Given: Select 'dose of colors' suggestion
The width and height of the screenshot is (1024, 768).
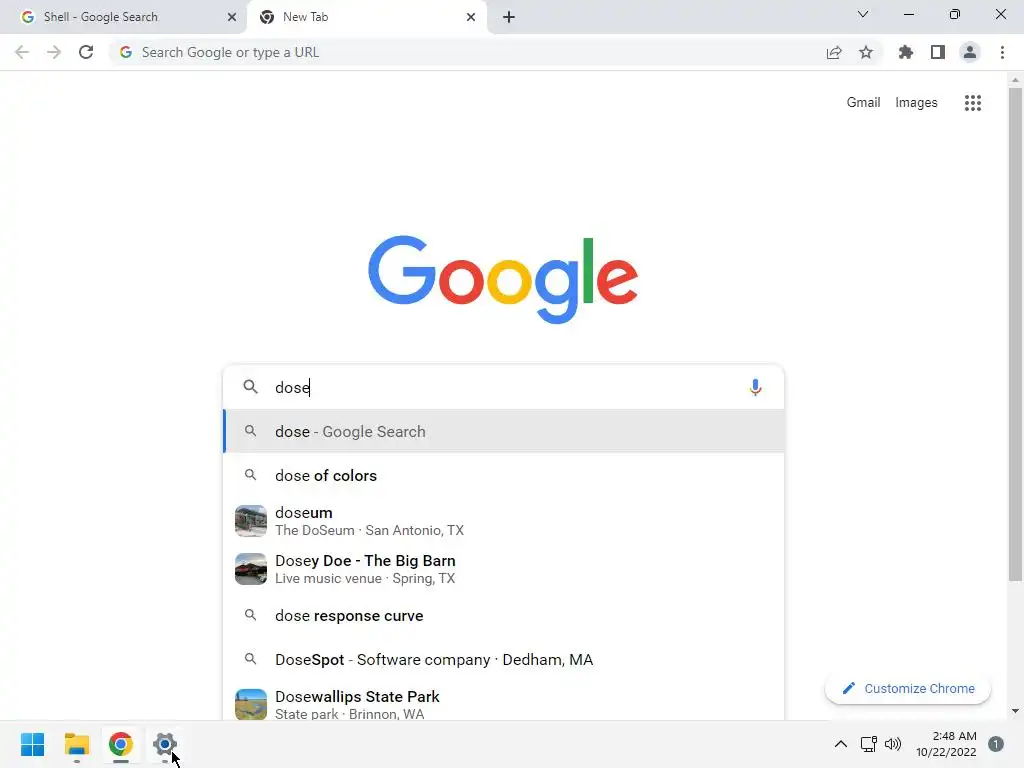Looking at the screenshot, I should [504, 475].
